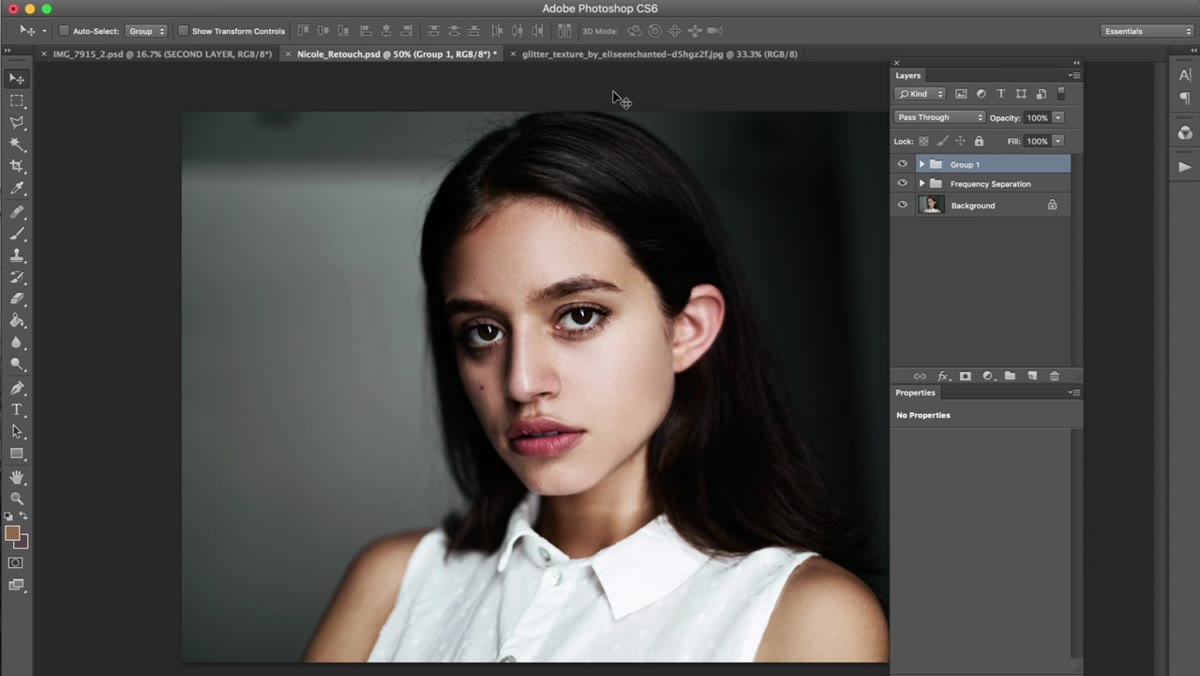Hide the Background layer
The width and height of the screenshot is (1200, 676).
[902, 205]
